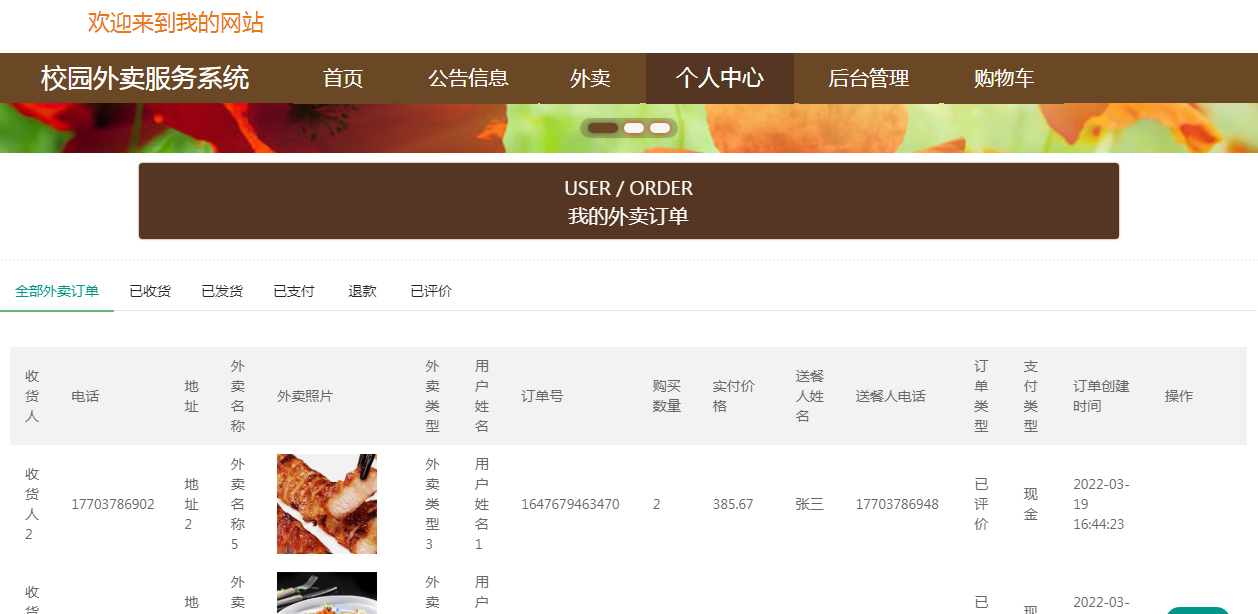Click the 我的外卖订单 heading banner
The image size is (1258, 614).
pos(629,201)
